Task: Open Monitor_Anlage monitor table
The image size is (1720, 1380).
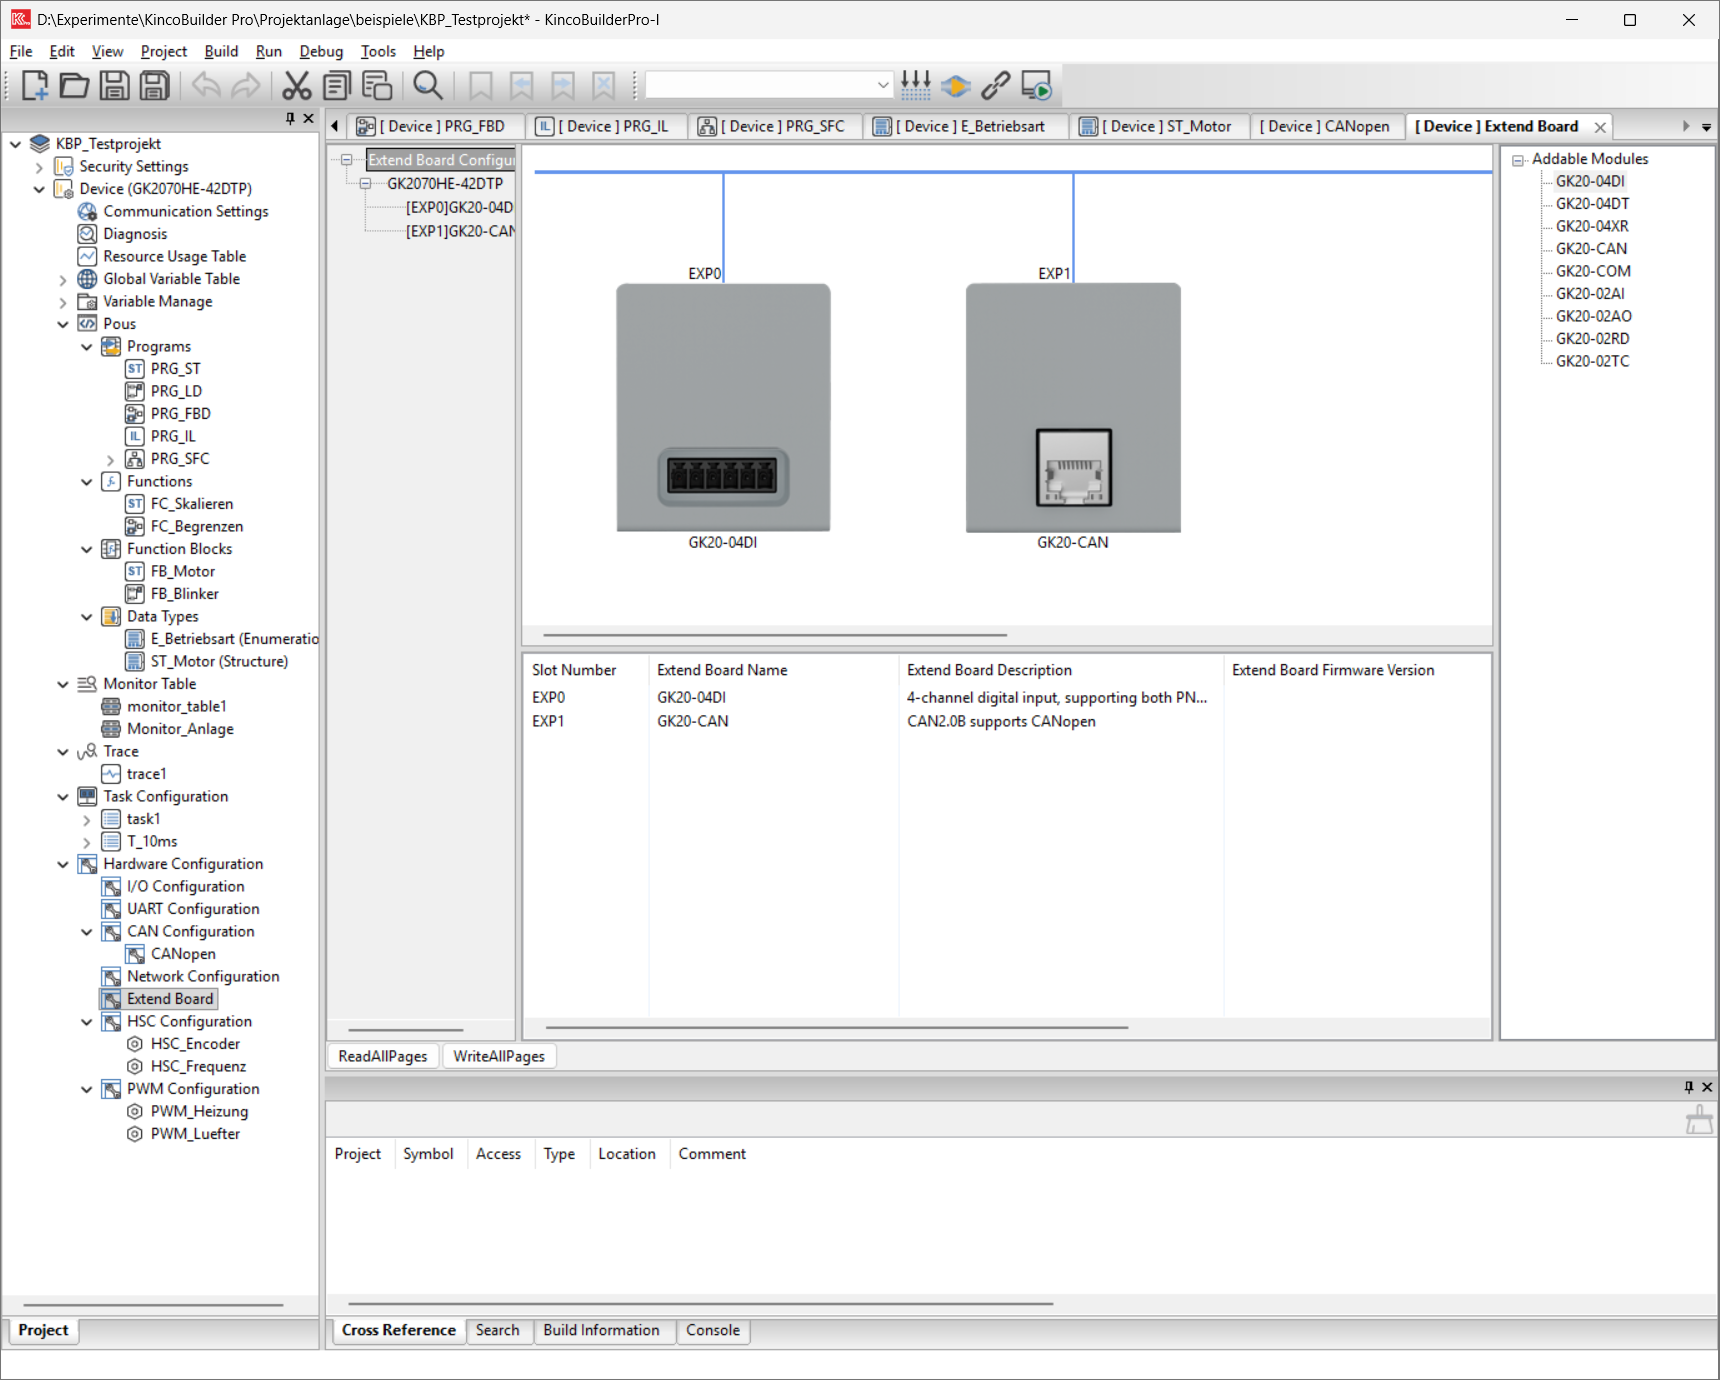Action: coord(180,729)
